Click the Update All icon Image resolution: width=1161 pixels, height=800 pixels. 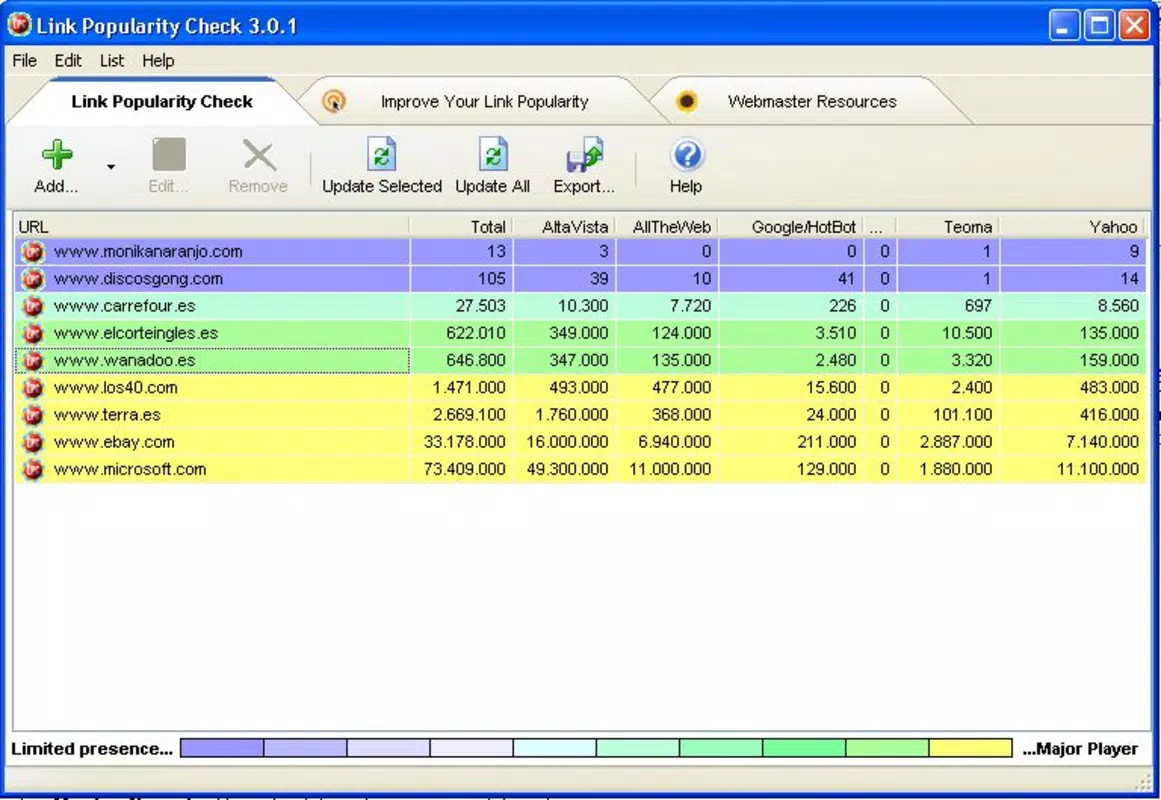[492, 154]
